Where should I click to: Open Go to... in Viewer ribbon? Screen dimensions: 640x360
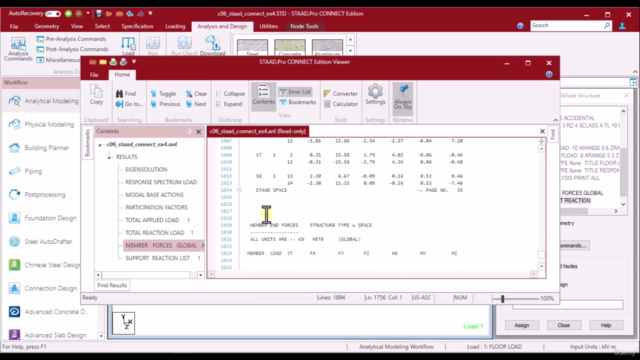[129, 104]
